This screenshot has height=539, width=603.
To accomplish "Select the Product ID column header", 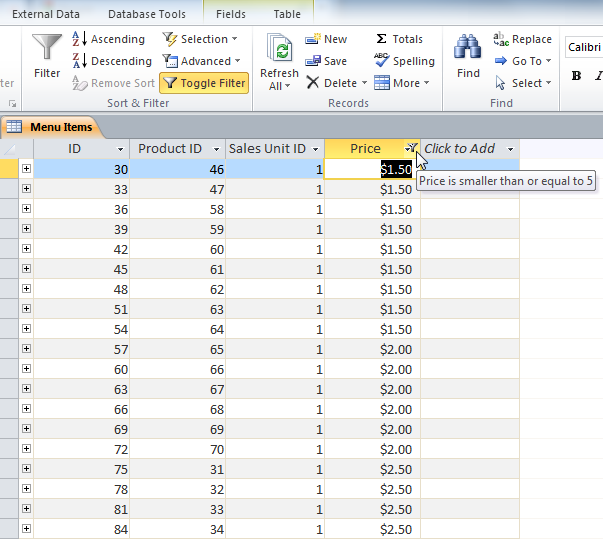I will 170,148.
